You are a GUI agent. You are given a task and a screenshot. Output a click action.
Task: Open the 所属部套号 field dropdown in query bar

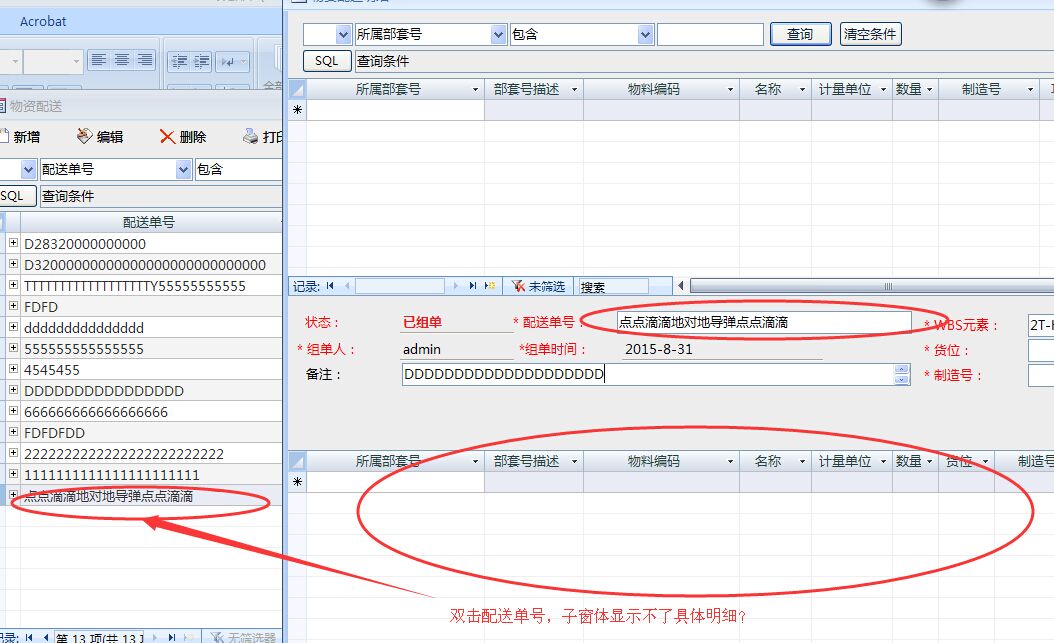tap(499, 34)
